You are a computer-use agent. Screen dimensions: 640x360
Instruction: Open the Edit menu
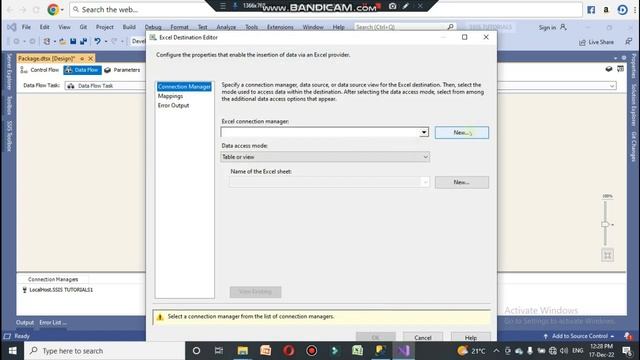coord(44,27)
